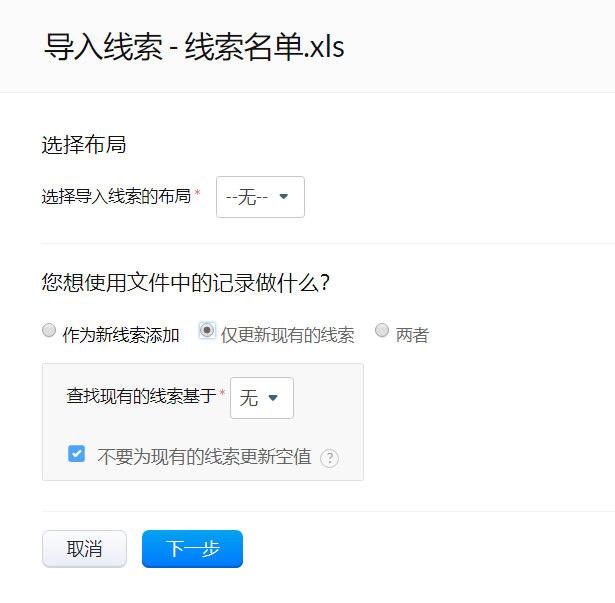Click the "查找现有的线索基于" field label

coord(142,395)
